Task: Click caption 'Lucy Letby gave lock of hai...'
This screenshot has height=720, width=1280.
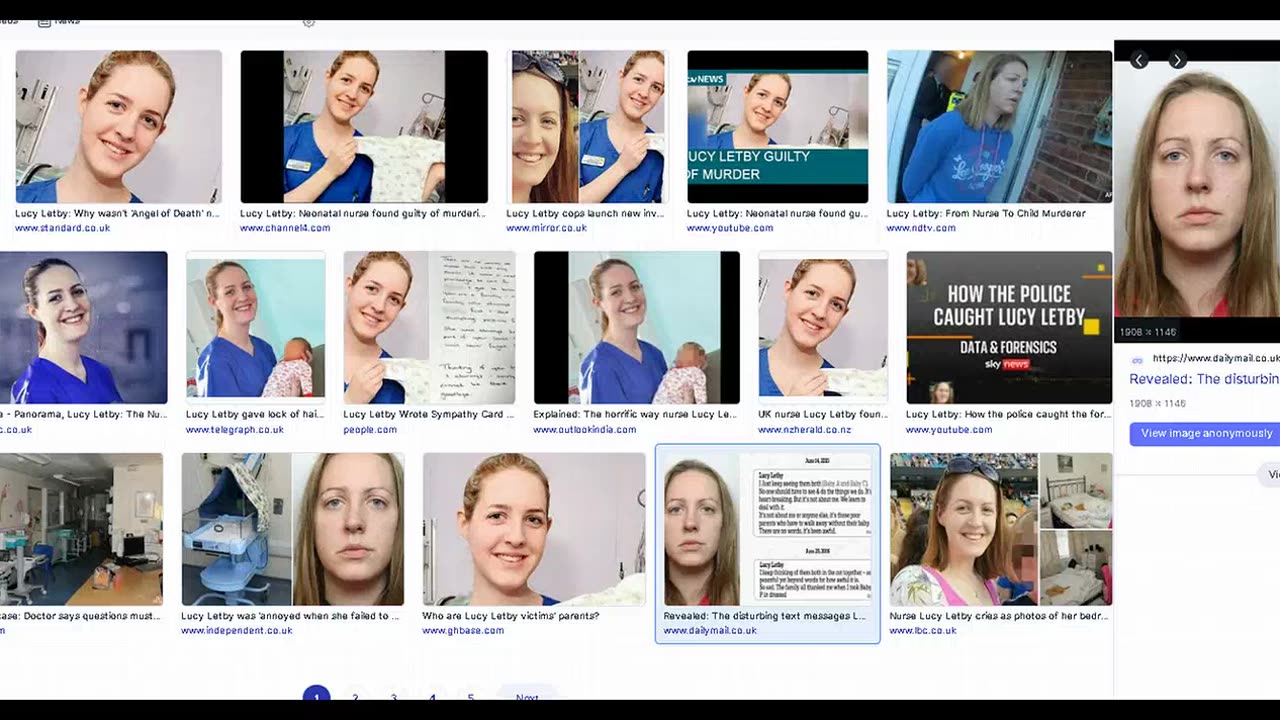Action: click(x=254, y=415)
